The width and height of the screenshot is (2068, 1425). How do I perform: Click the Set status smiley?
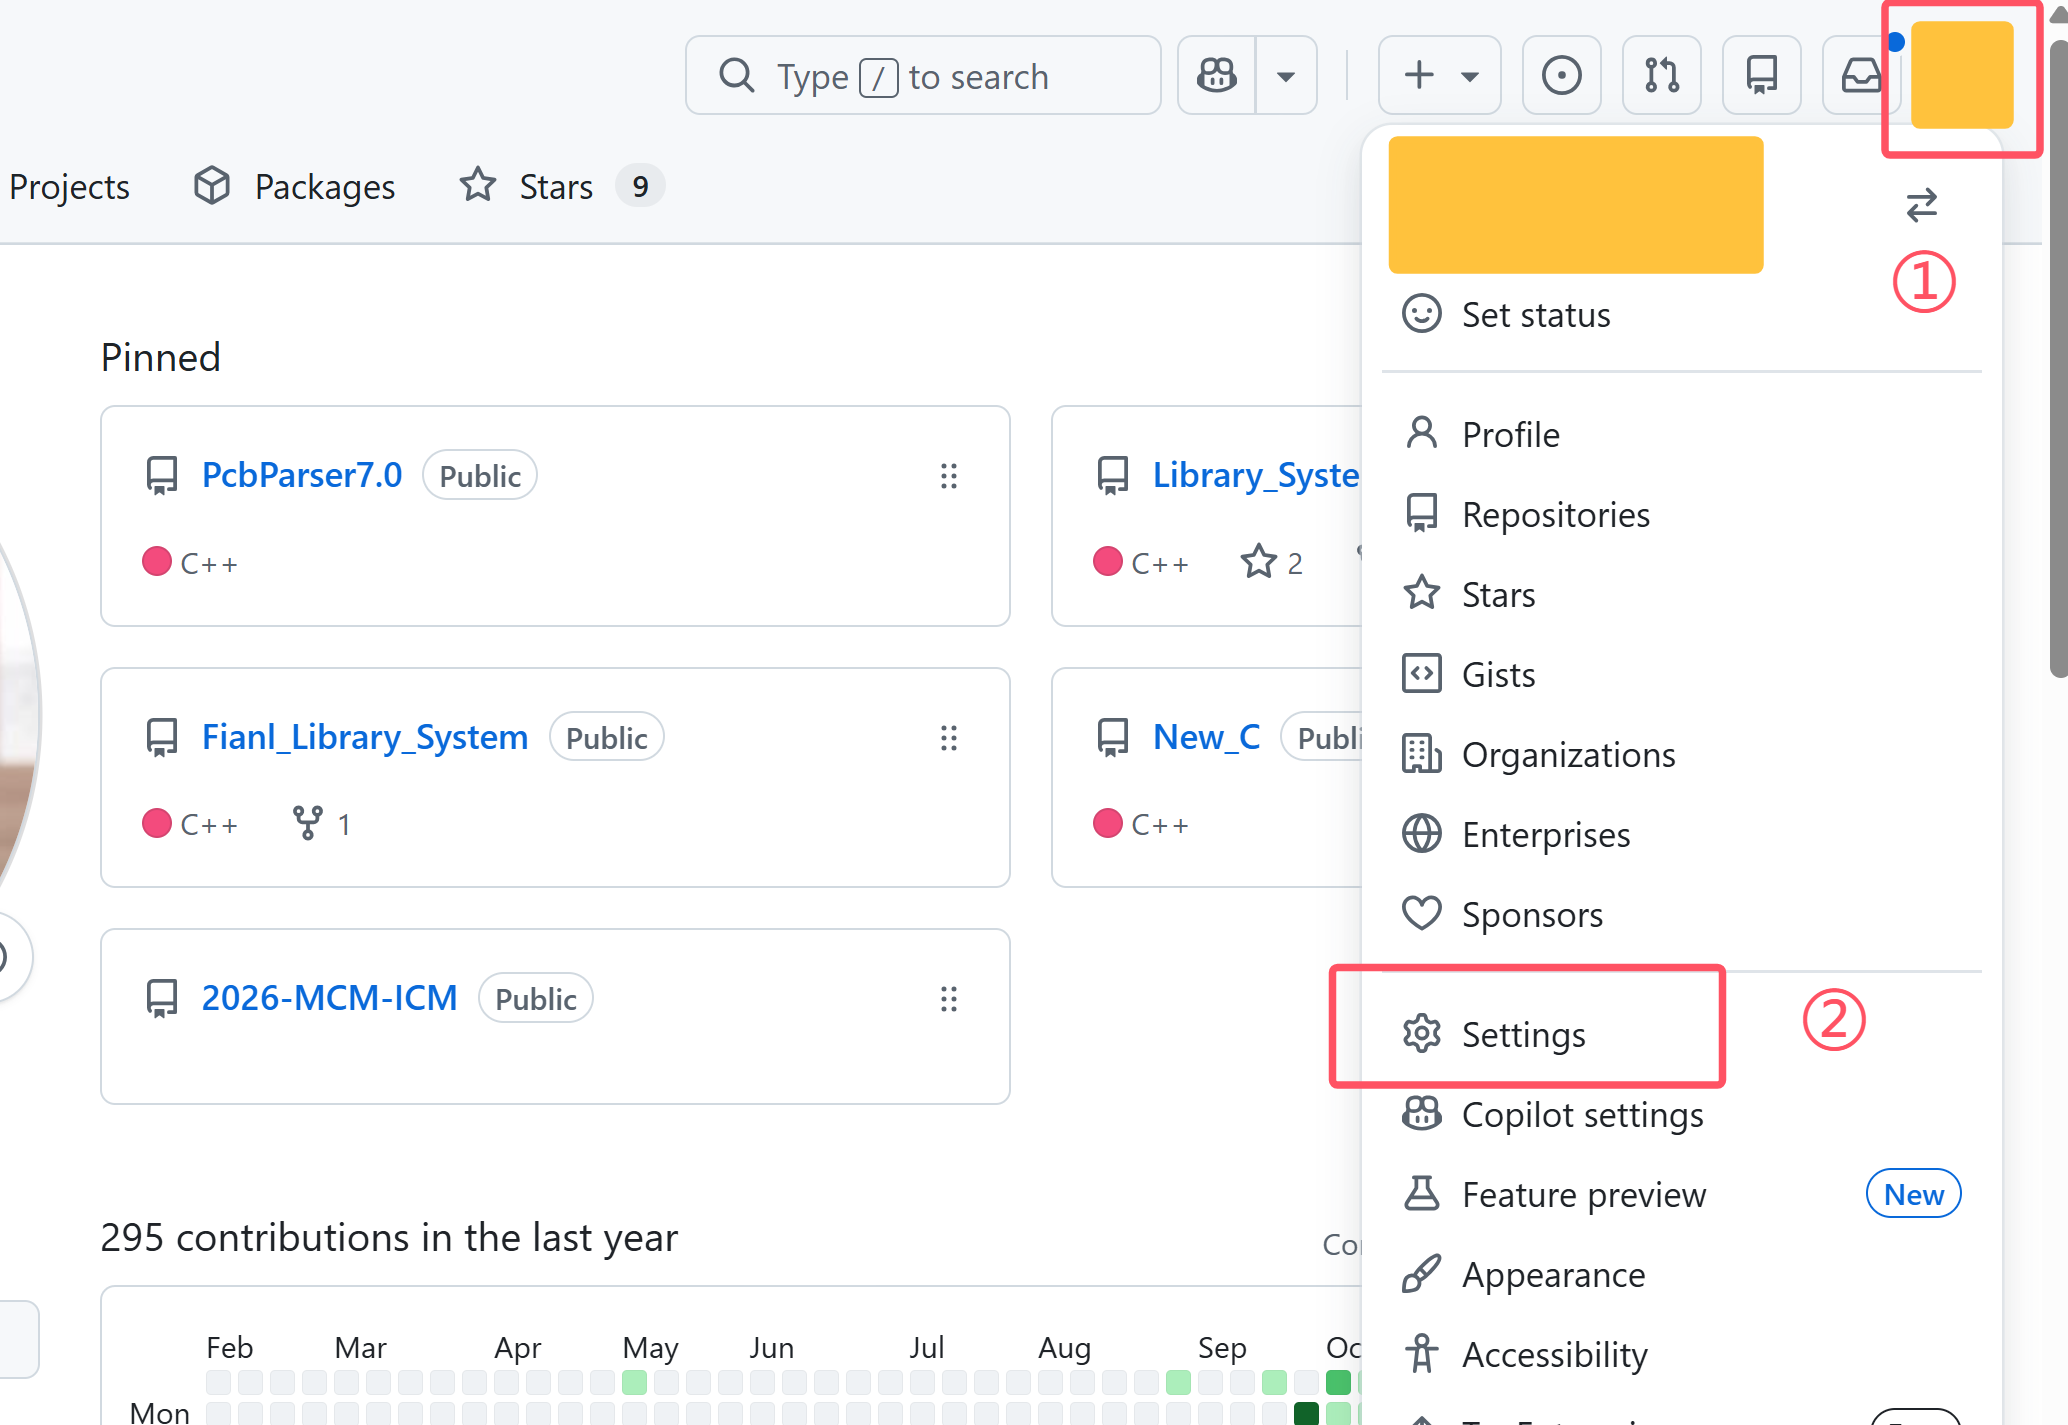coord(1421,314)
